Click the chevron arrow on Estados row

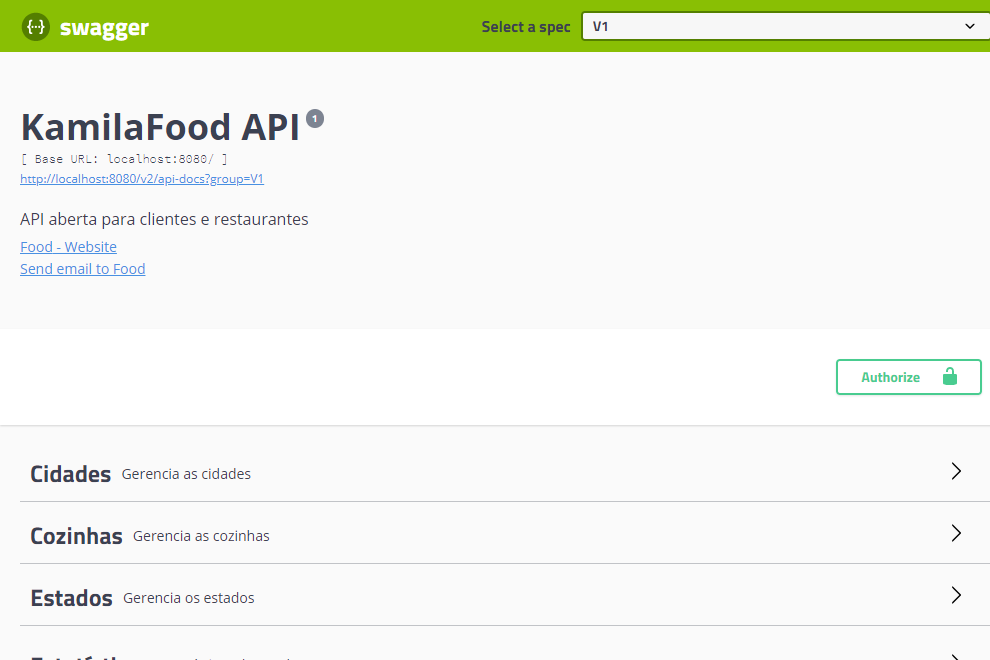coord(956,595)
